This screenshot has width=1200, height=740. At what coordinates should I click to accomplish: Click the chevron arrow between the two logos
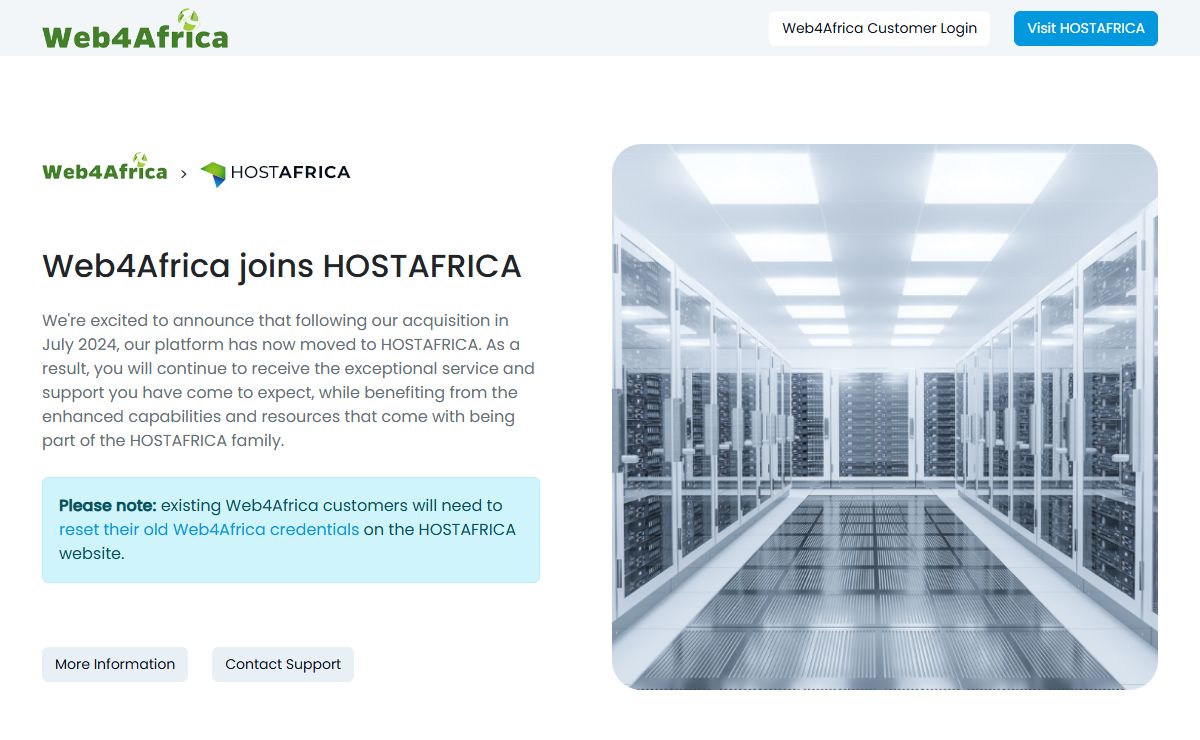point(184,174)
